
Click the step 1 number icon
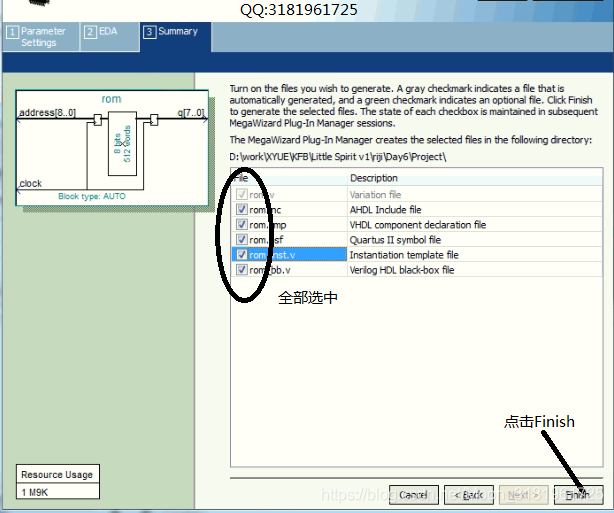[x=12, y=32]
